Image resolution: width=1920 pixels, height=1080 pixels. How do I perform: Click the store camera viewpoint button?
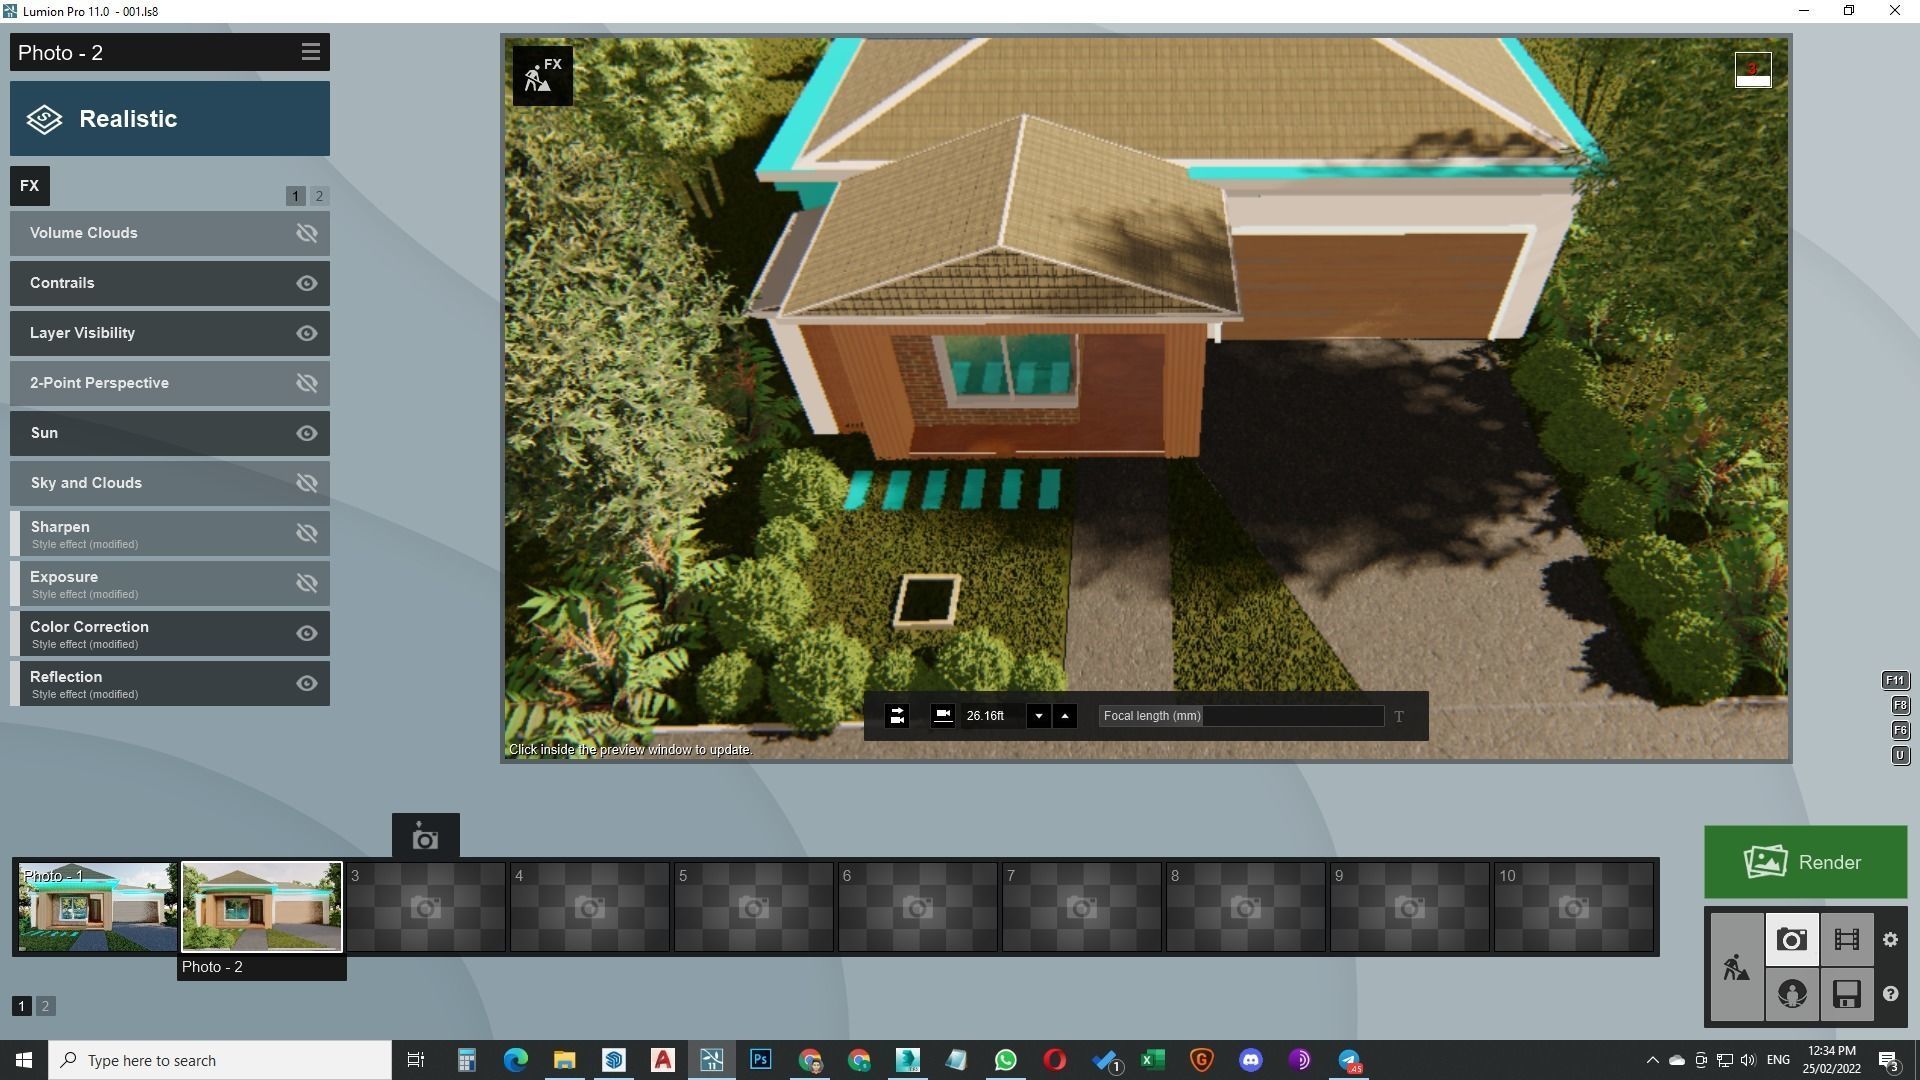pos(426,837)
